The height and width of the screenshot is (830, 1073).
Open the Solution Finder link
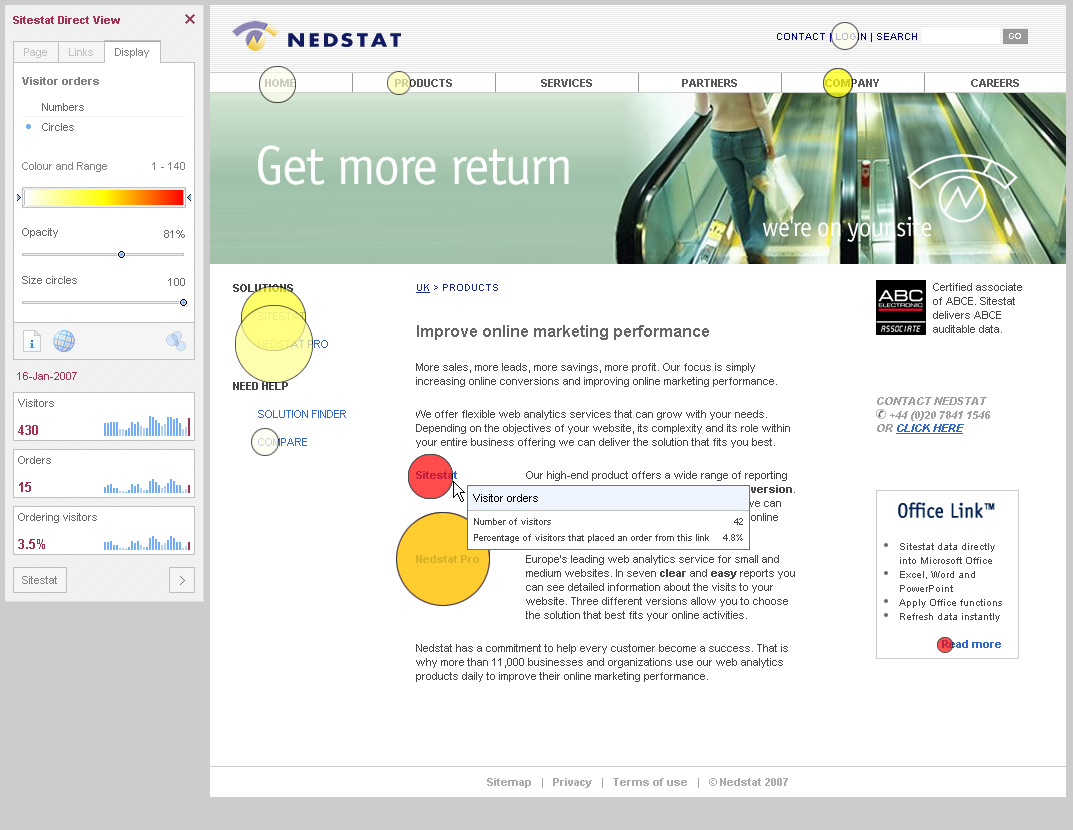[x=301, y=414]
